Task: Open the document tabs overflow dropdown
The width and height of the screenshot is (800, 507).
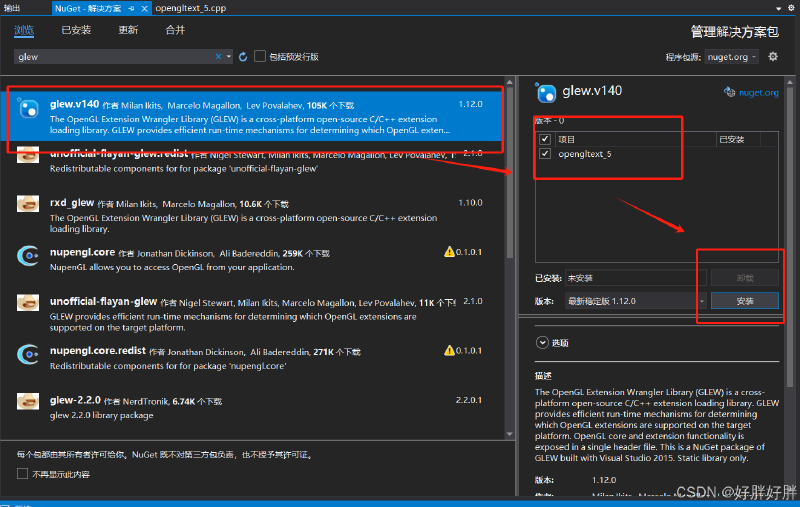Action: (779, 8)
